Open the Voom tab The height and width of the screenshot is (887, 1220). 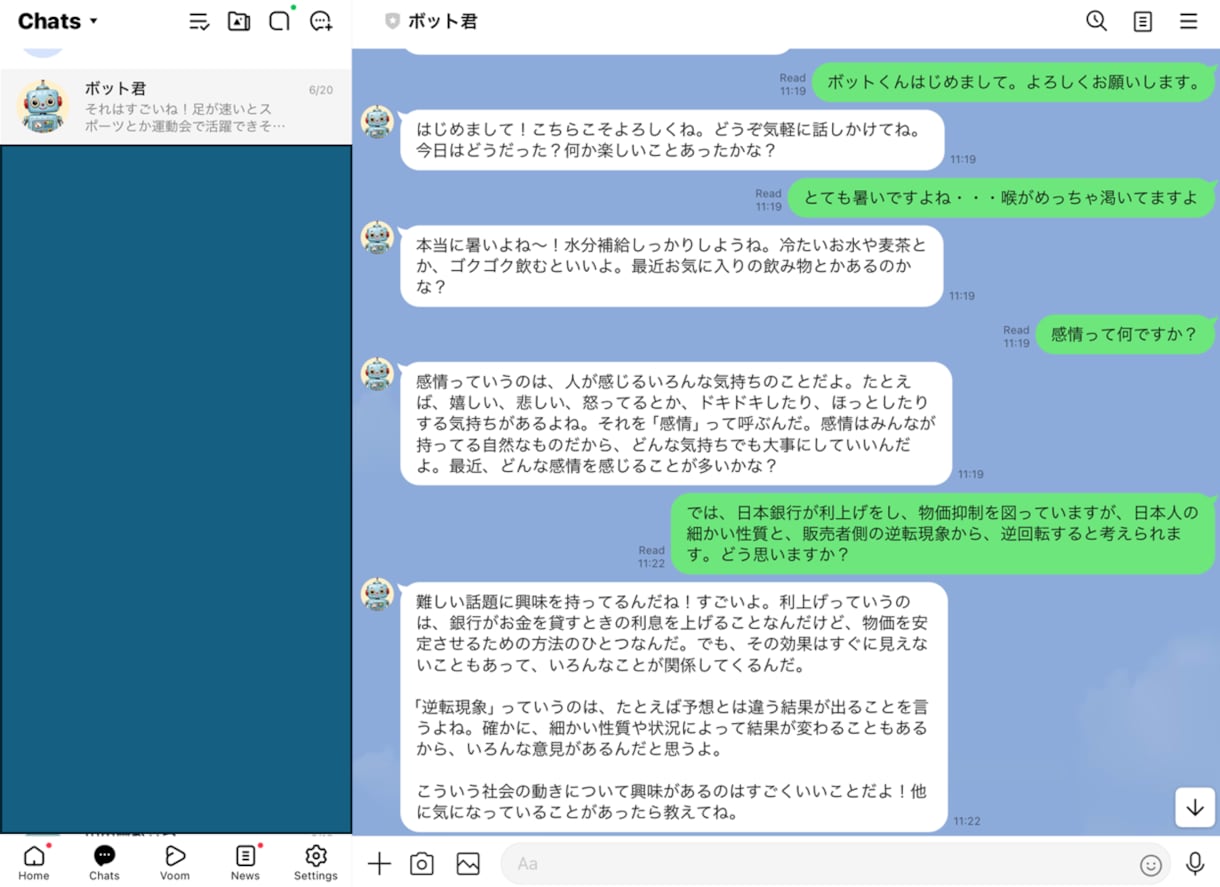[x=175, y=862]
